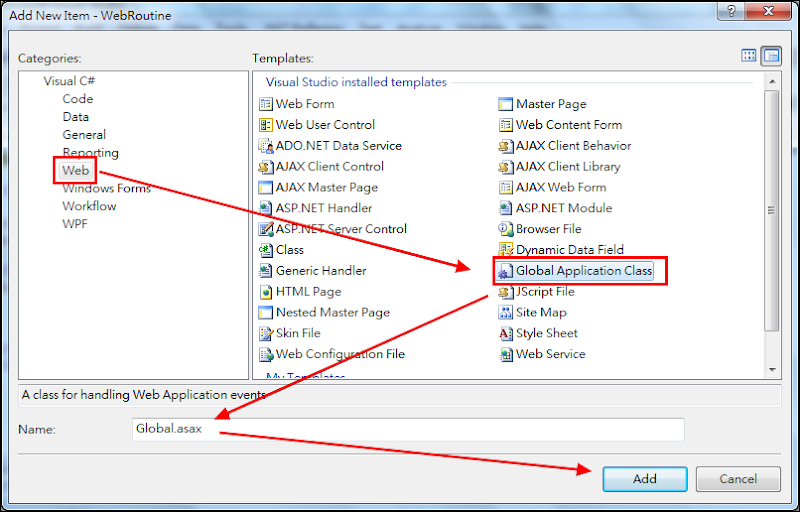Screen dimensions: 800x512
Task: Select the Generic Handler template icon
Action: [265, 271]
